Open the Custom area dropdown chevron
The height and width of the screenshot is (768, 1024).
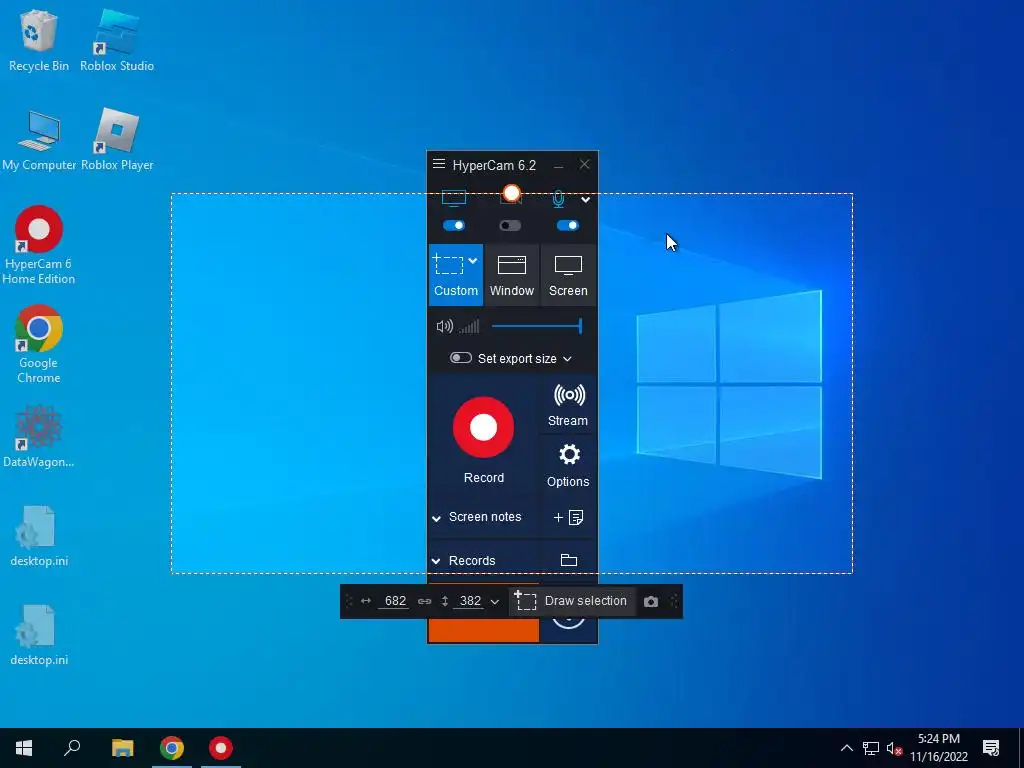coord(473,261)
